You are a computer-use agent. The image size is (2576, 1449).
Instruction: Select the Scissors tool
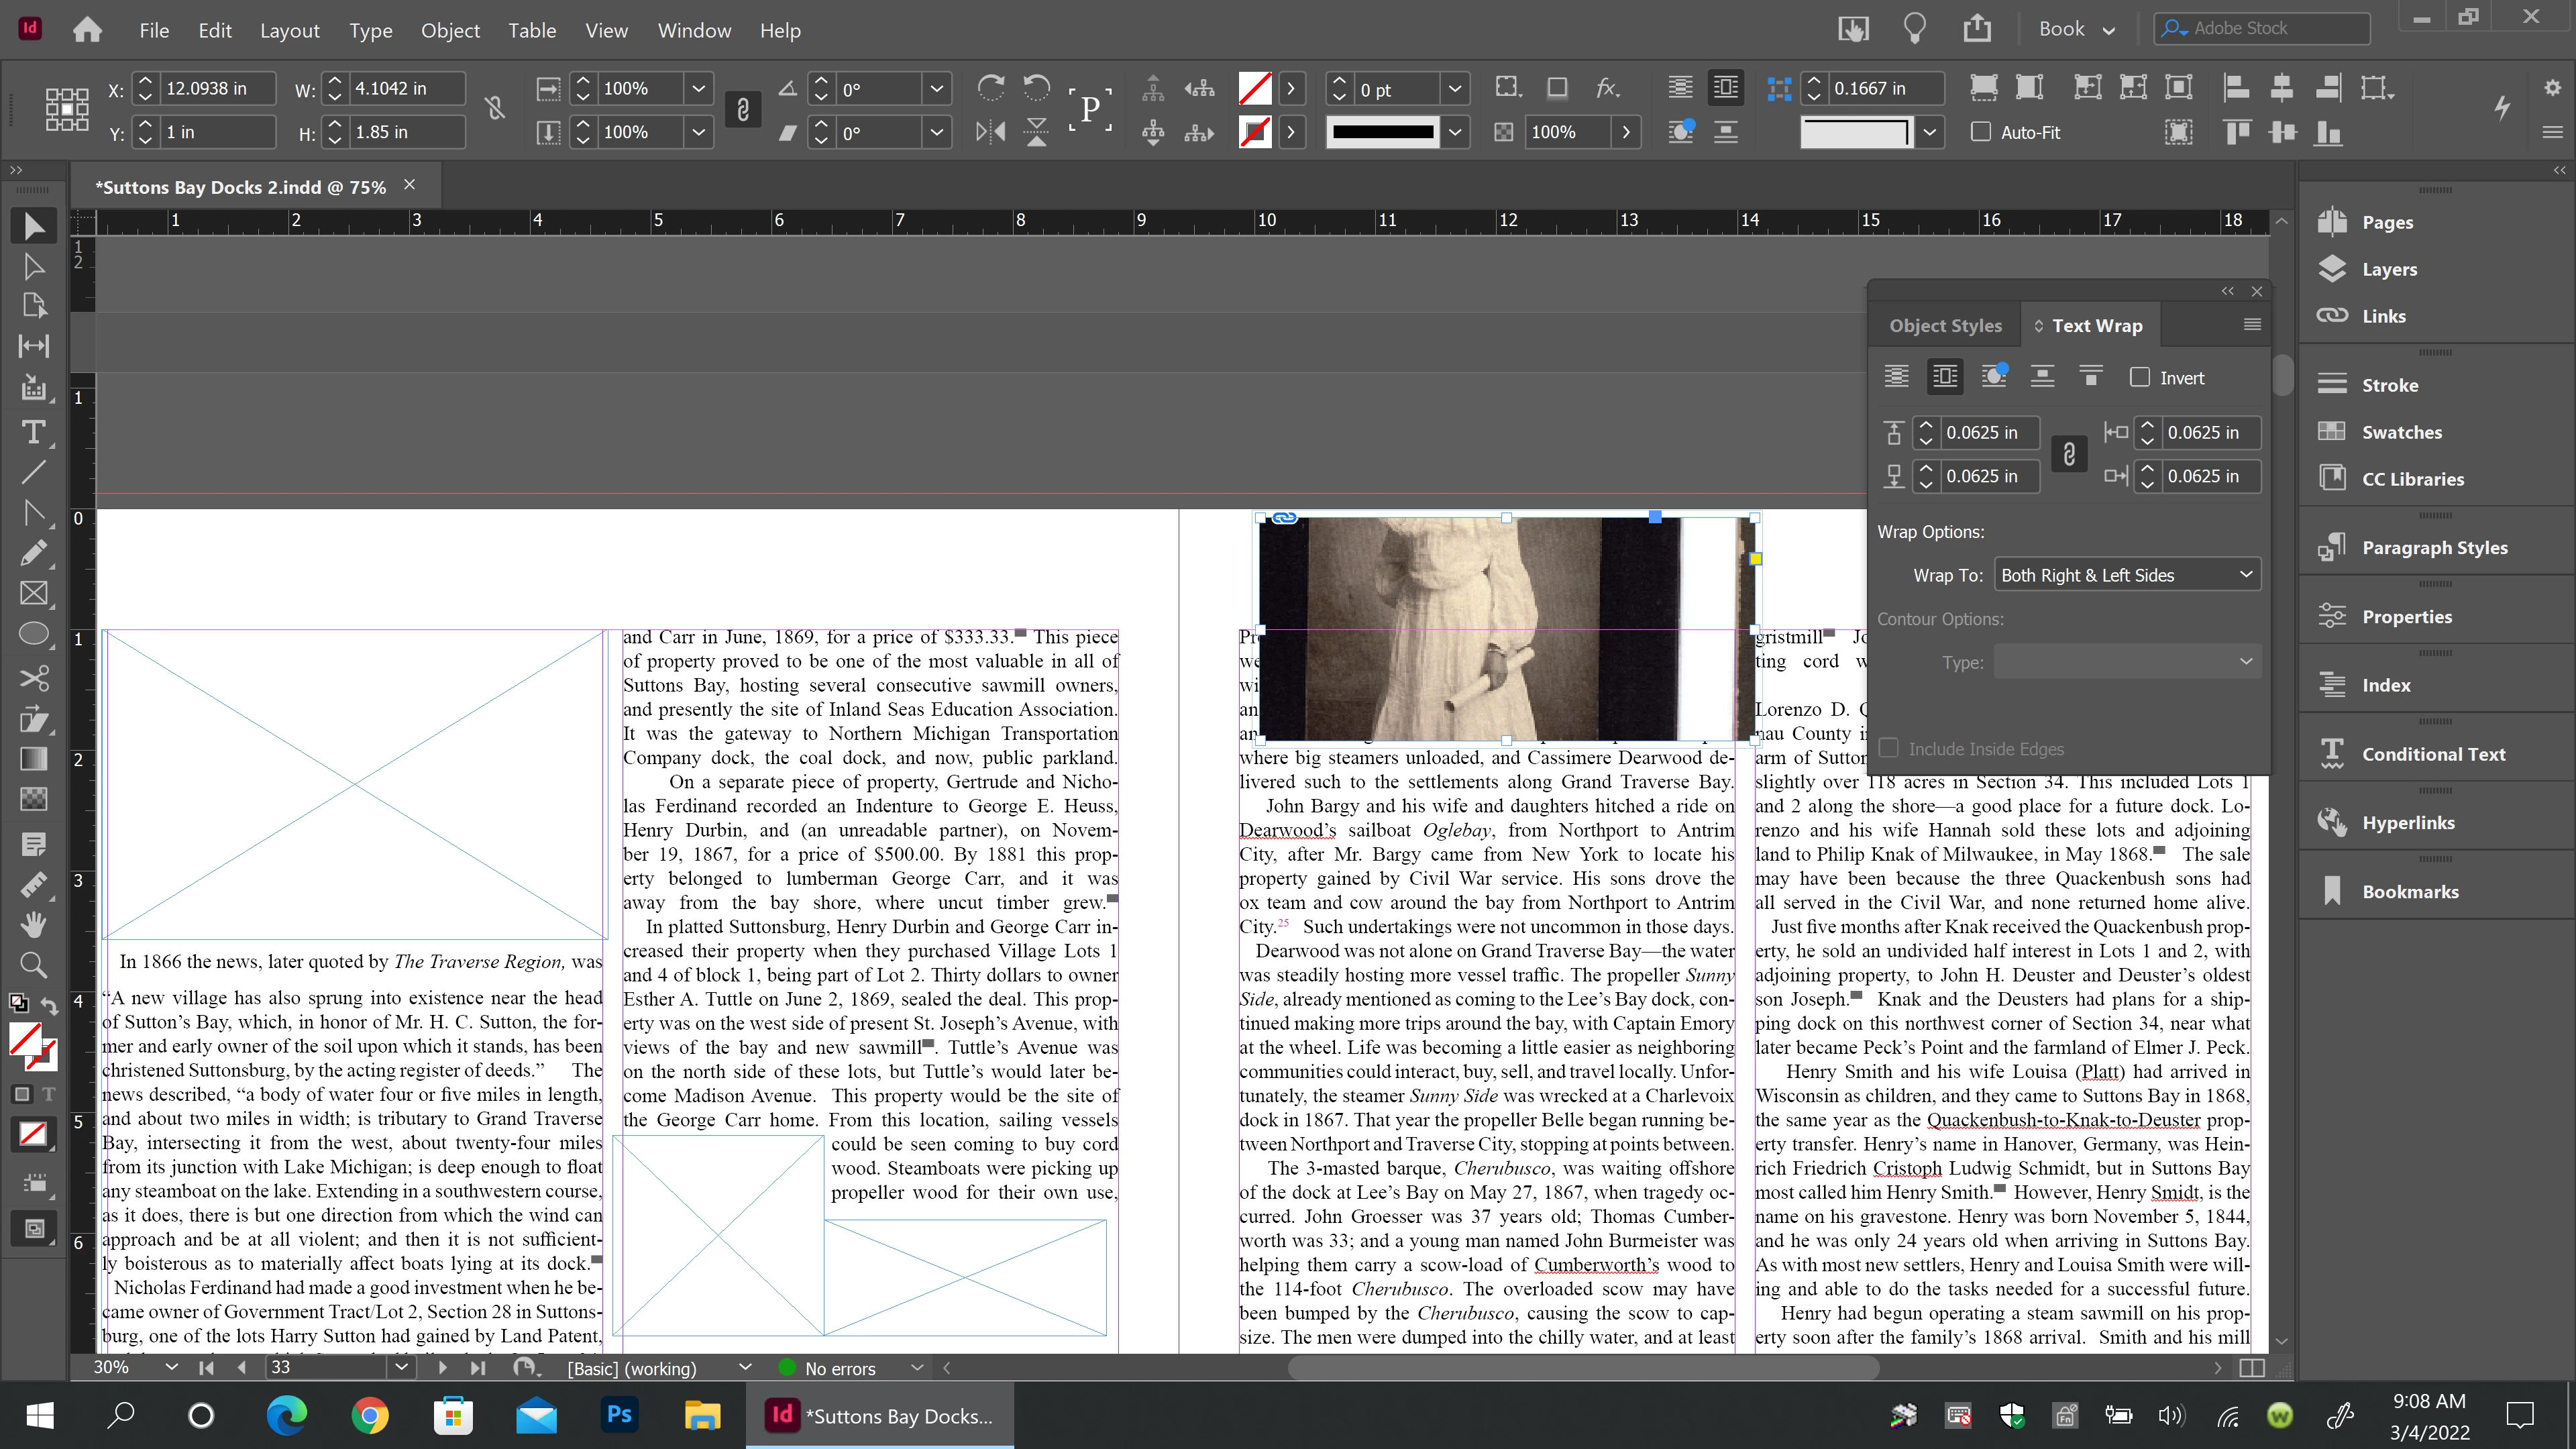pyautogui.click(x=33, y=679)
